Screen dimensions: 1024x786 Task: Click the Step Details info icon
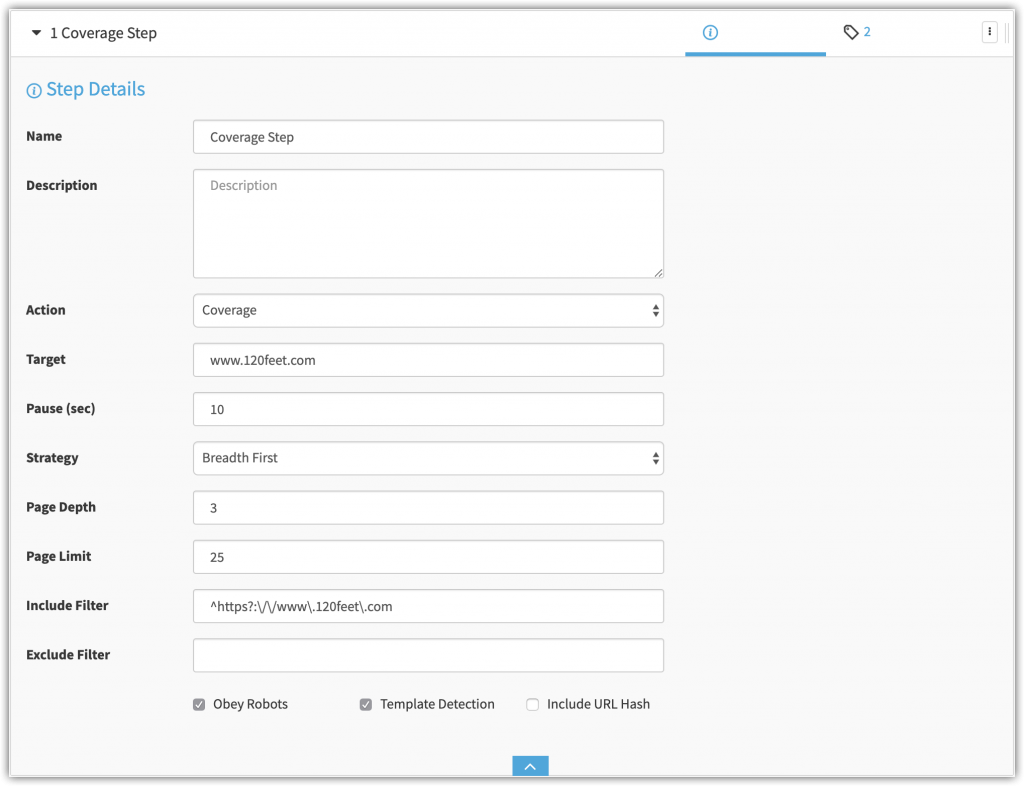(x=33, y=90)
